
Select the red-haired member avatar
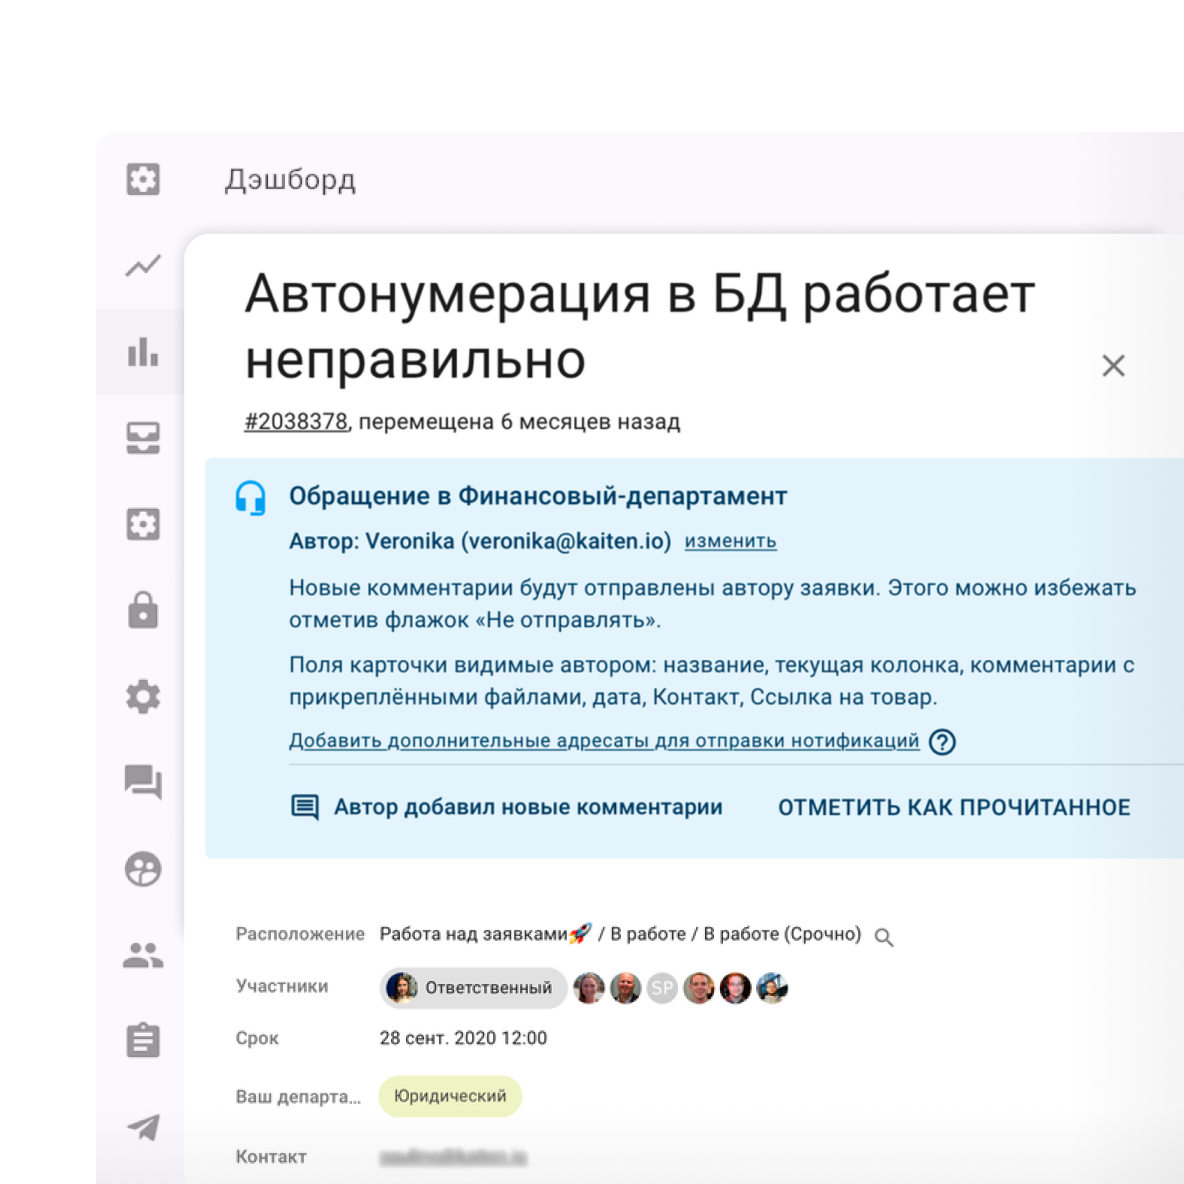tap(735, 988)
